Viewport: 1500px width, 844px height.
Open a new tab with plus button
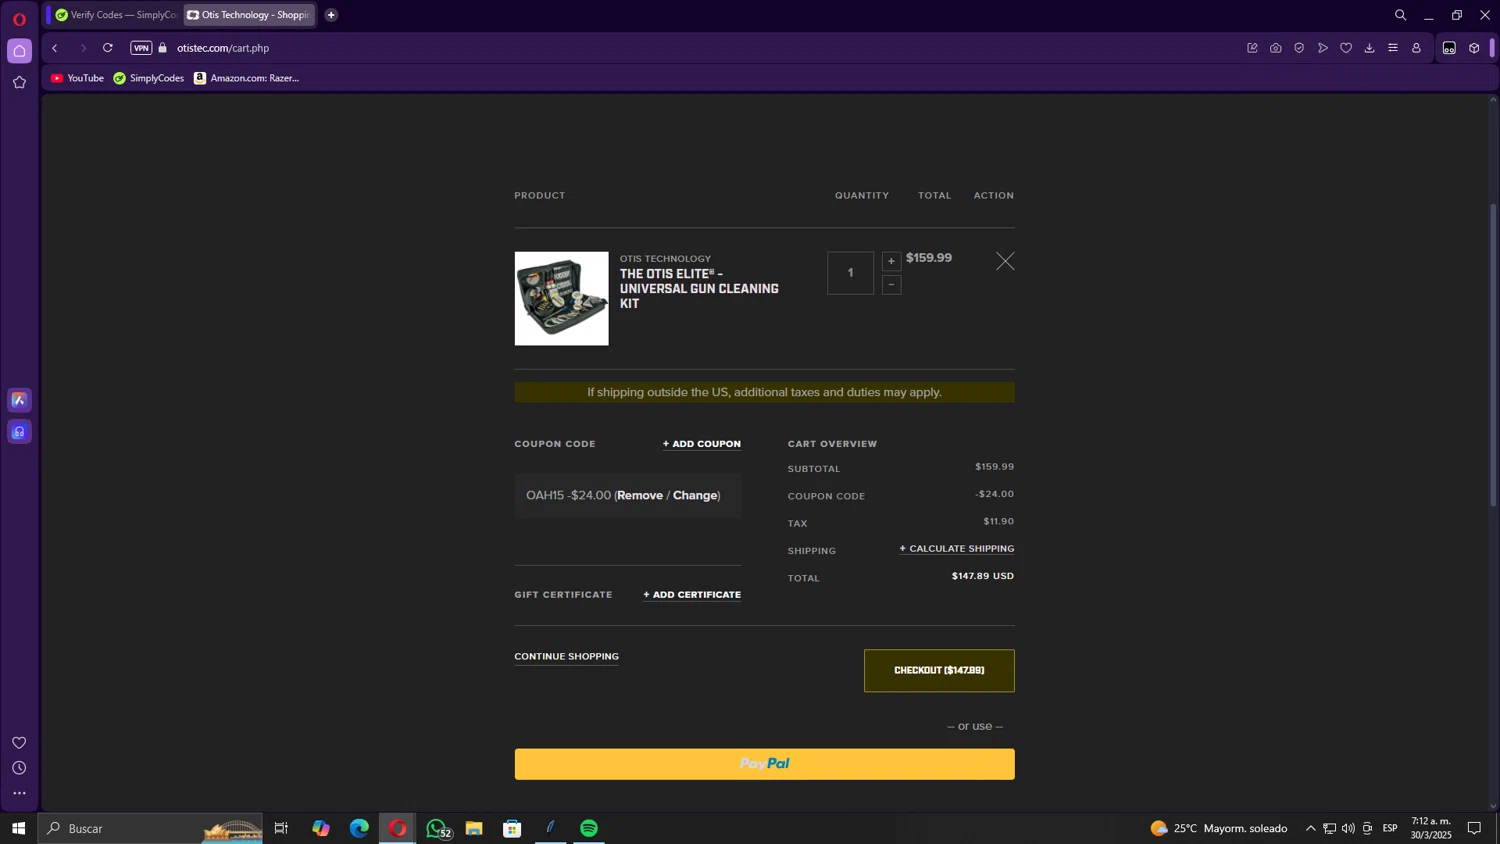pyautogui.click(x=331, y=15)
